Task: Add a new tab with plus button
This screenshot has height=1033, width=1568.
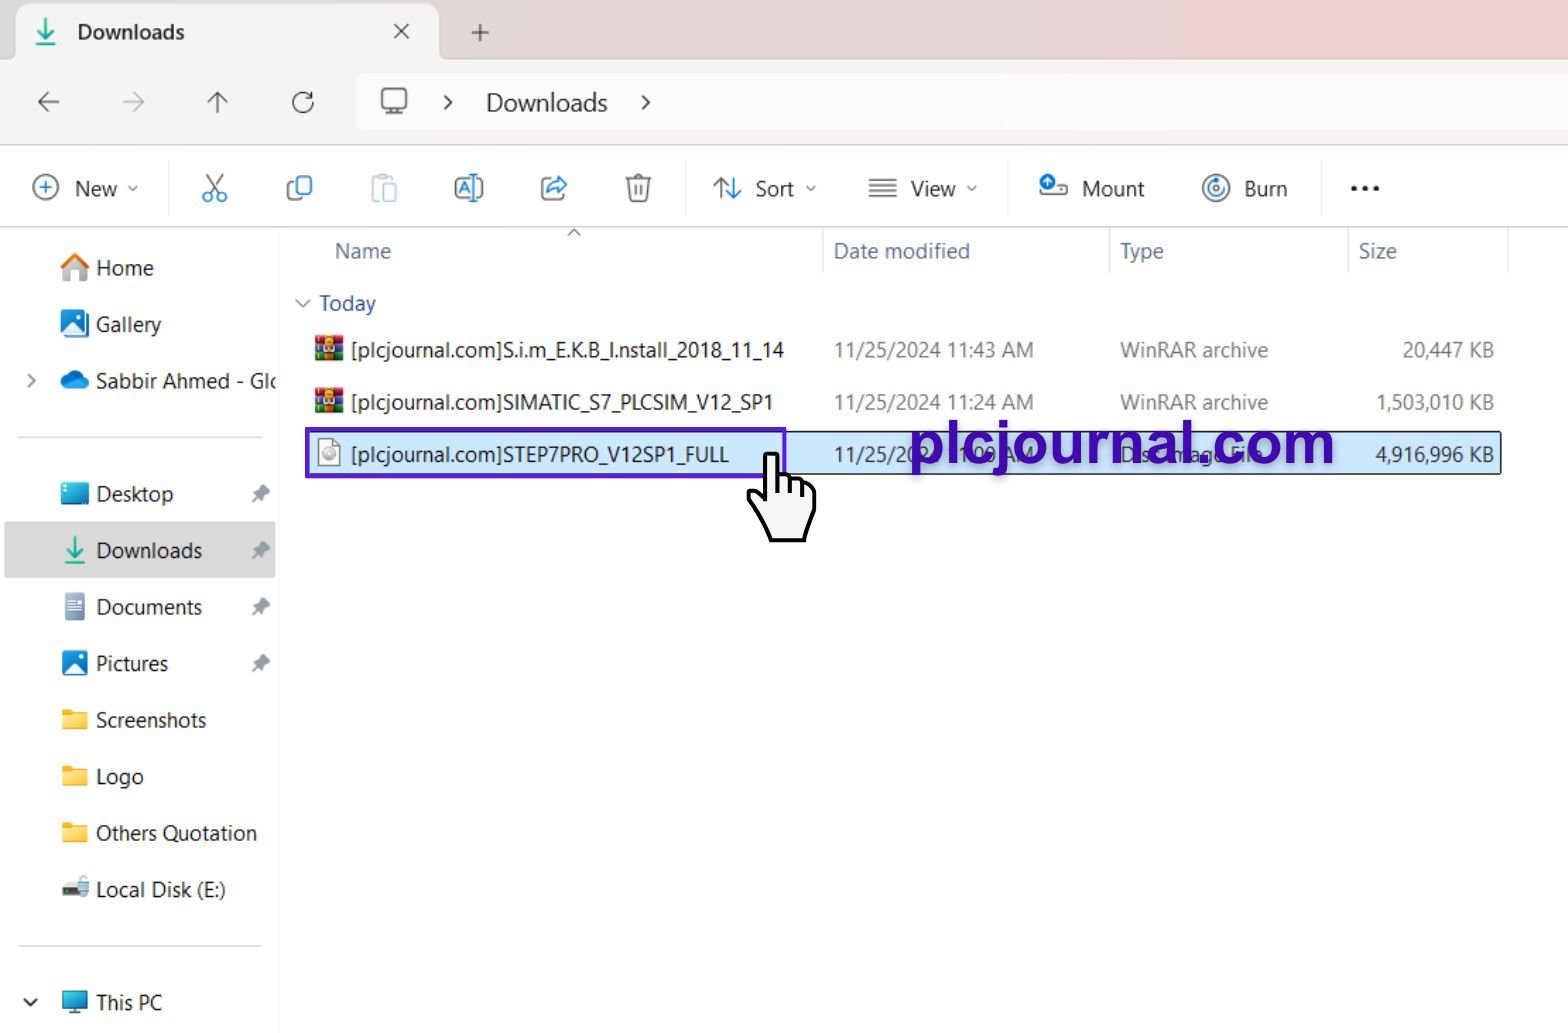Action: [x=480, y=32]
